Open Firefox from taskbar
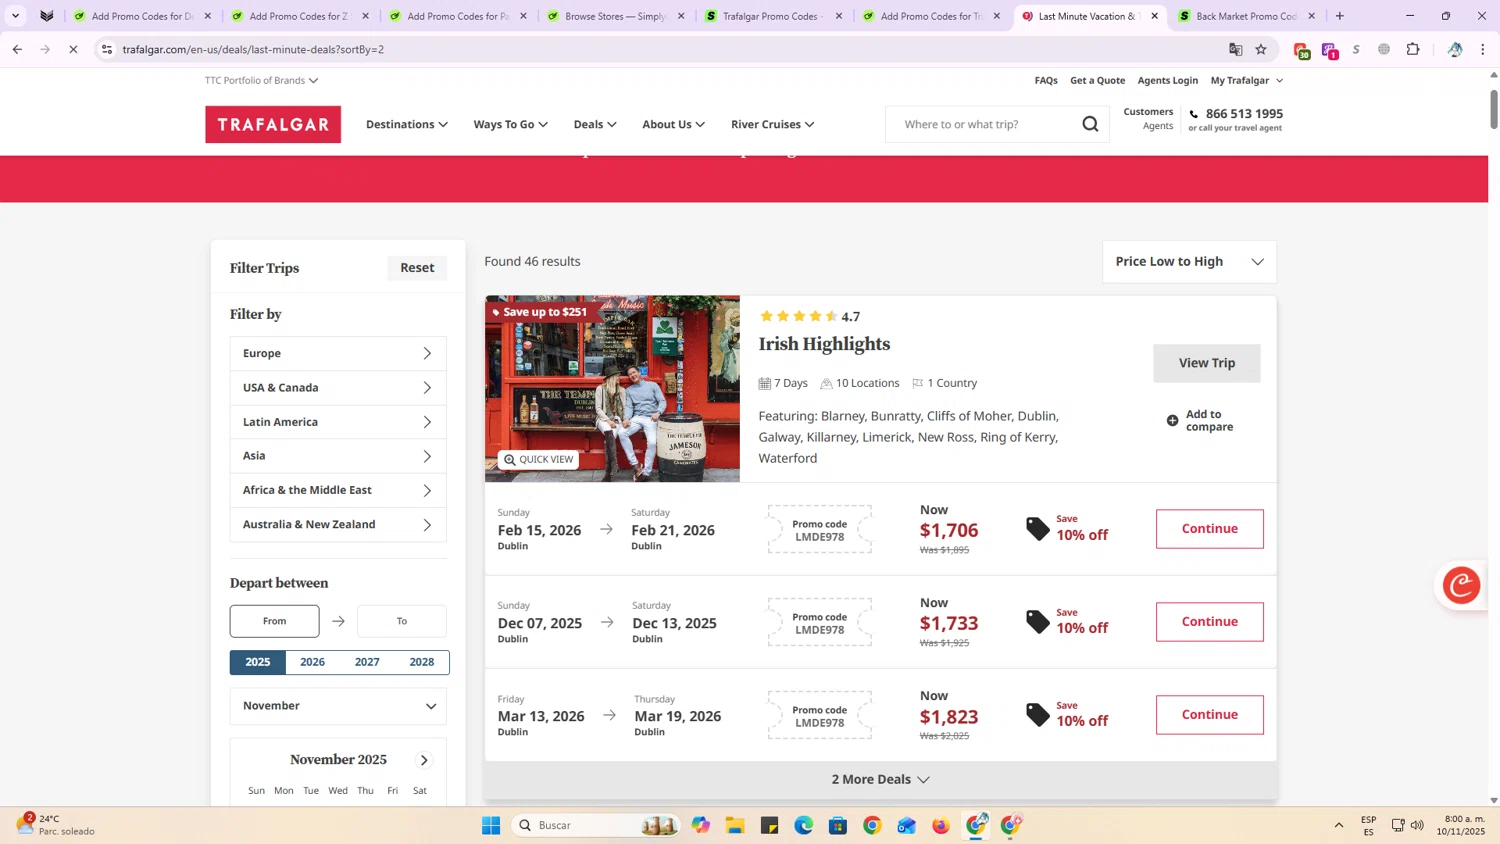The height and width of the screenshot is (844, 1500). coord(941,825)
